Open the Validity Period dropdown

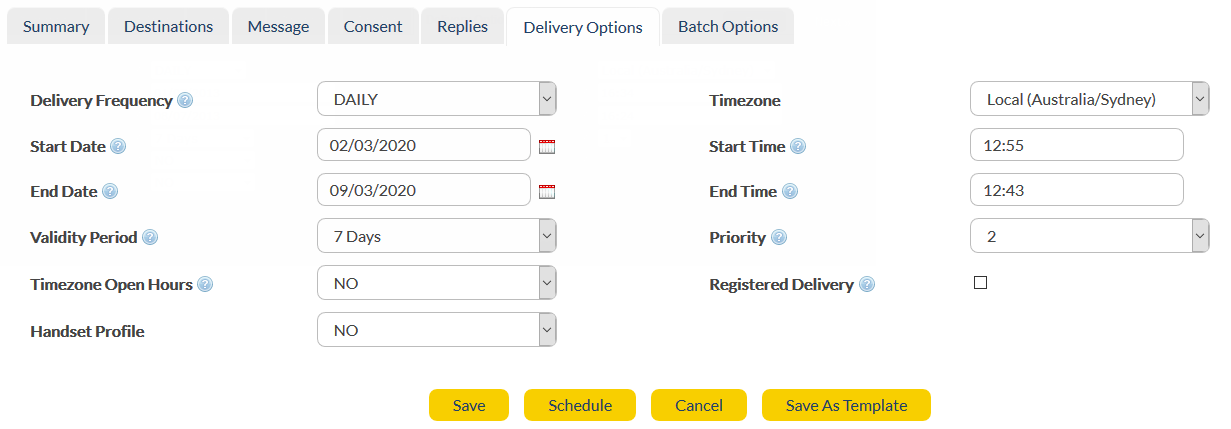tap(437, 237)
